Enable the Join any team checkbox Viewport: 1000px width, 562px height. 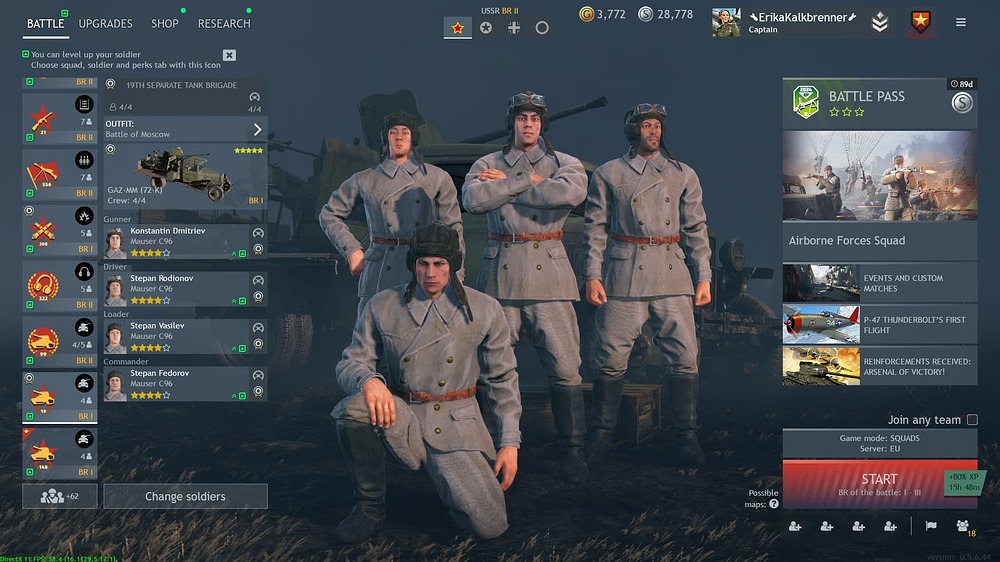coord(972,419)
